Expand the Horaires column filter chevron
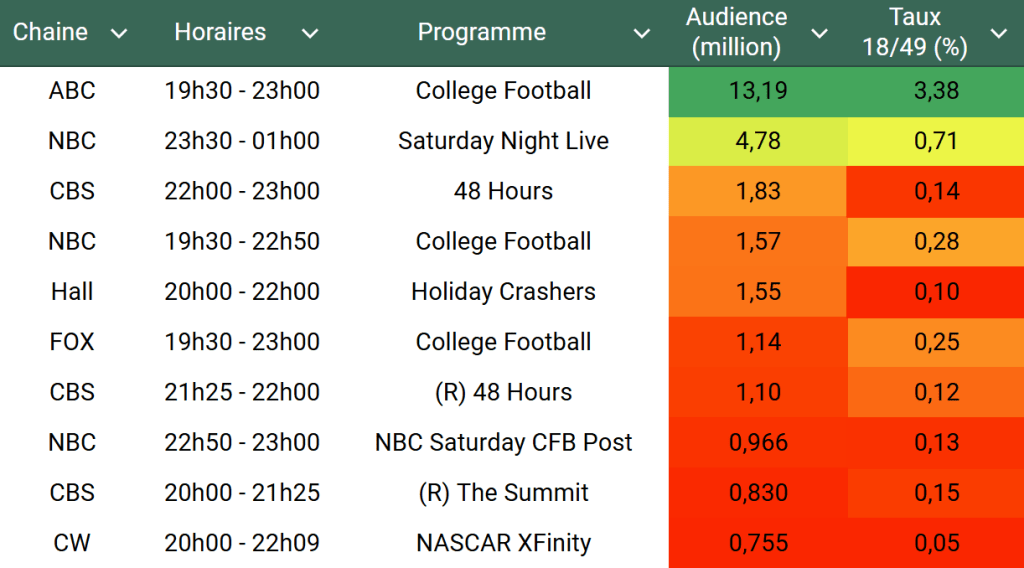 click(310, 34)
